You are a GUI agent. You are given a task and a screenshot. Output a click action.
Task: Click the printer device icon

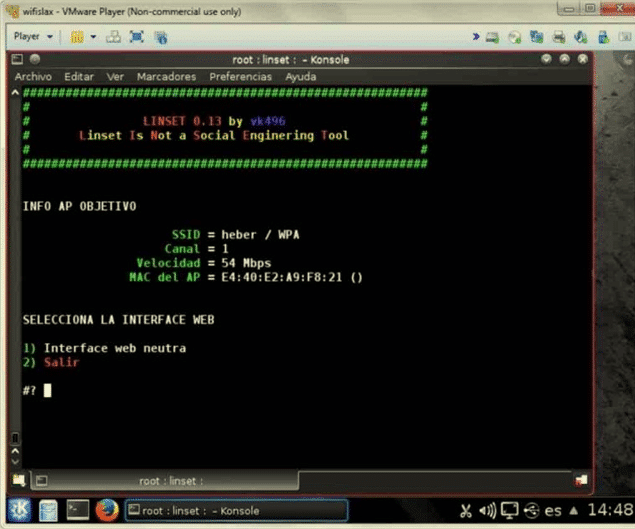(x=559, y=37)
